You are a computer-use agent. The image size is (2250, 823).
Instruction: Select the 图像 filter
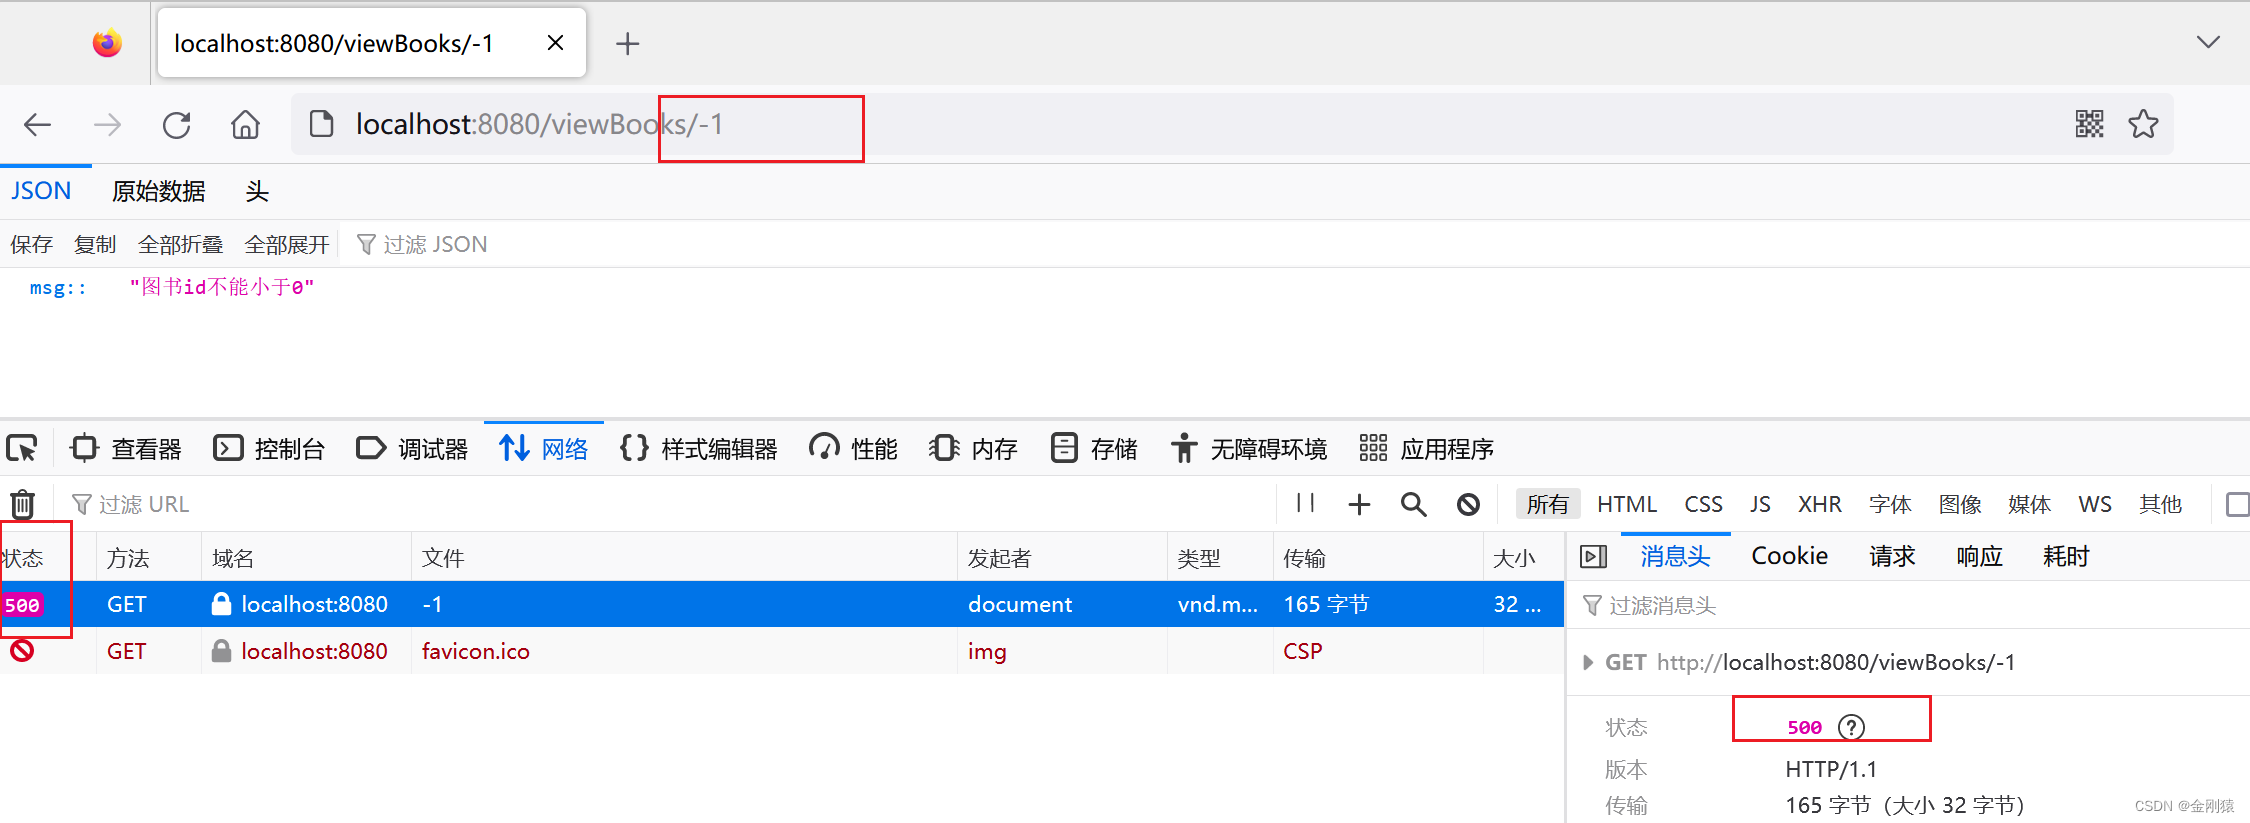(x=1960, y=504)
